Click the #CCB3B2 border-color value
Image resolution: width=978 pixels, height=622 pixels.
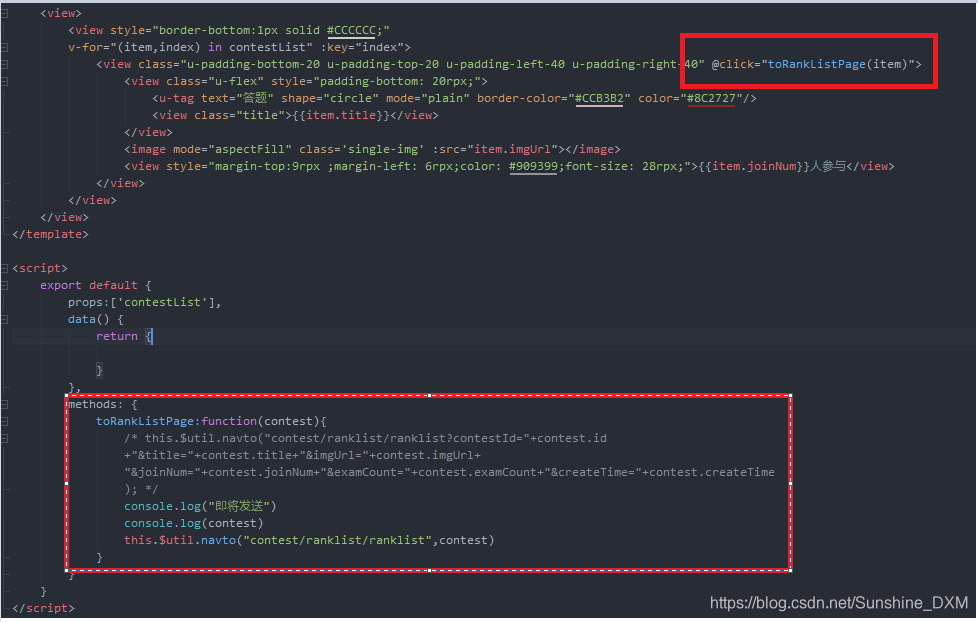coord(599,98)
